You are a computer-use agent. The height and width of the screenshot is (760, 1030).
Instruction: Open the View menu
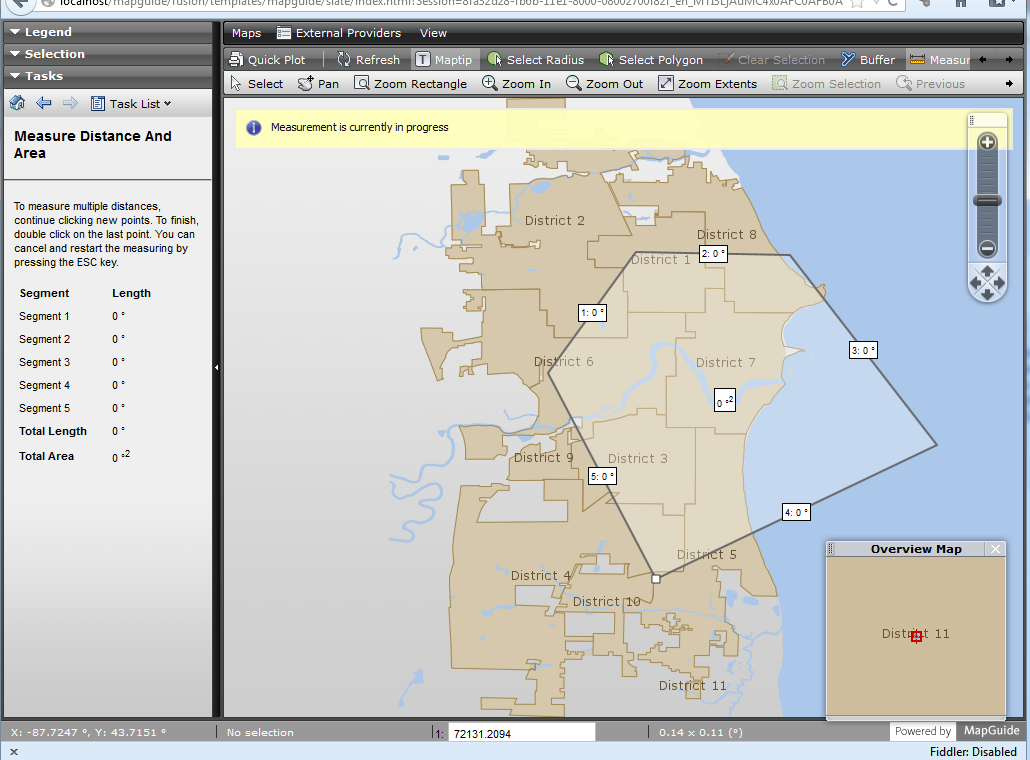(x=433, y=32)
